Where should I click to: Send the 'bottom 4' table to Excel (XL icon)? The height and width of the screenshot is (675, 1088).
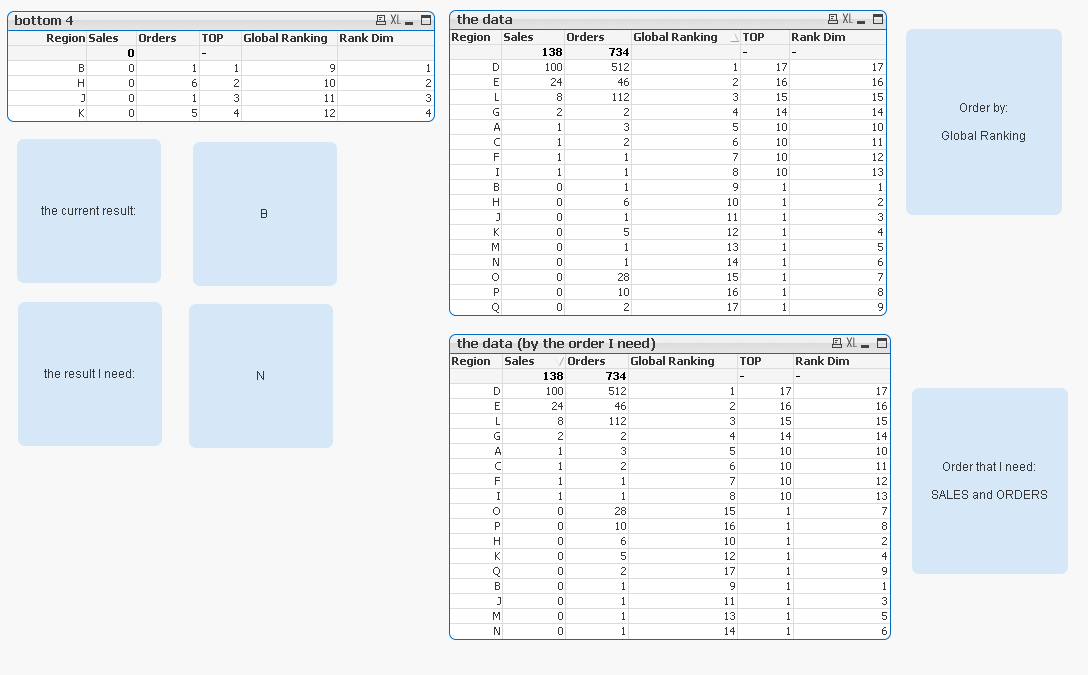(396, 20)
